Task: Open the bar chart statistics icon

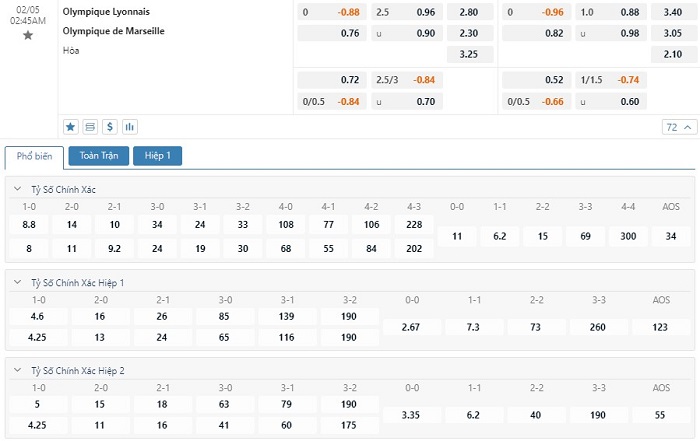Action: pos(130,127)
